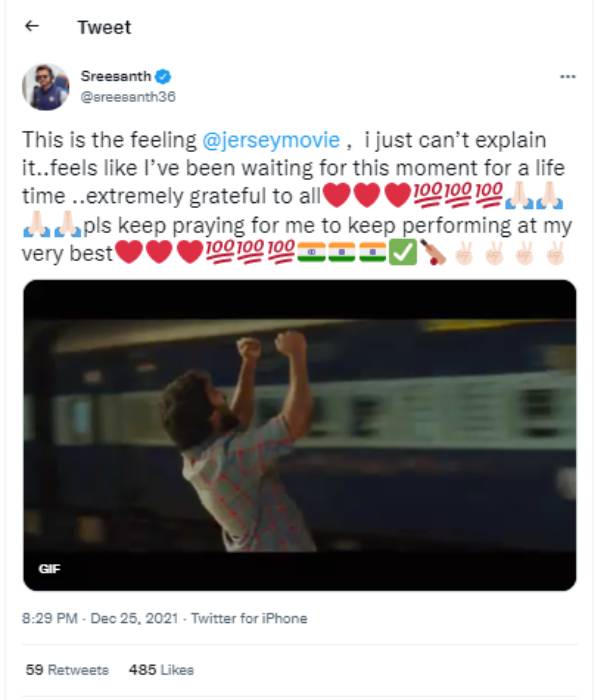Click the back arrow beside Tweet
The width and height of the screenshot is (600, 700).
pyautogui.click(x=32, y=27)
